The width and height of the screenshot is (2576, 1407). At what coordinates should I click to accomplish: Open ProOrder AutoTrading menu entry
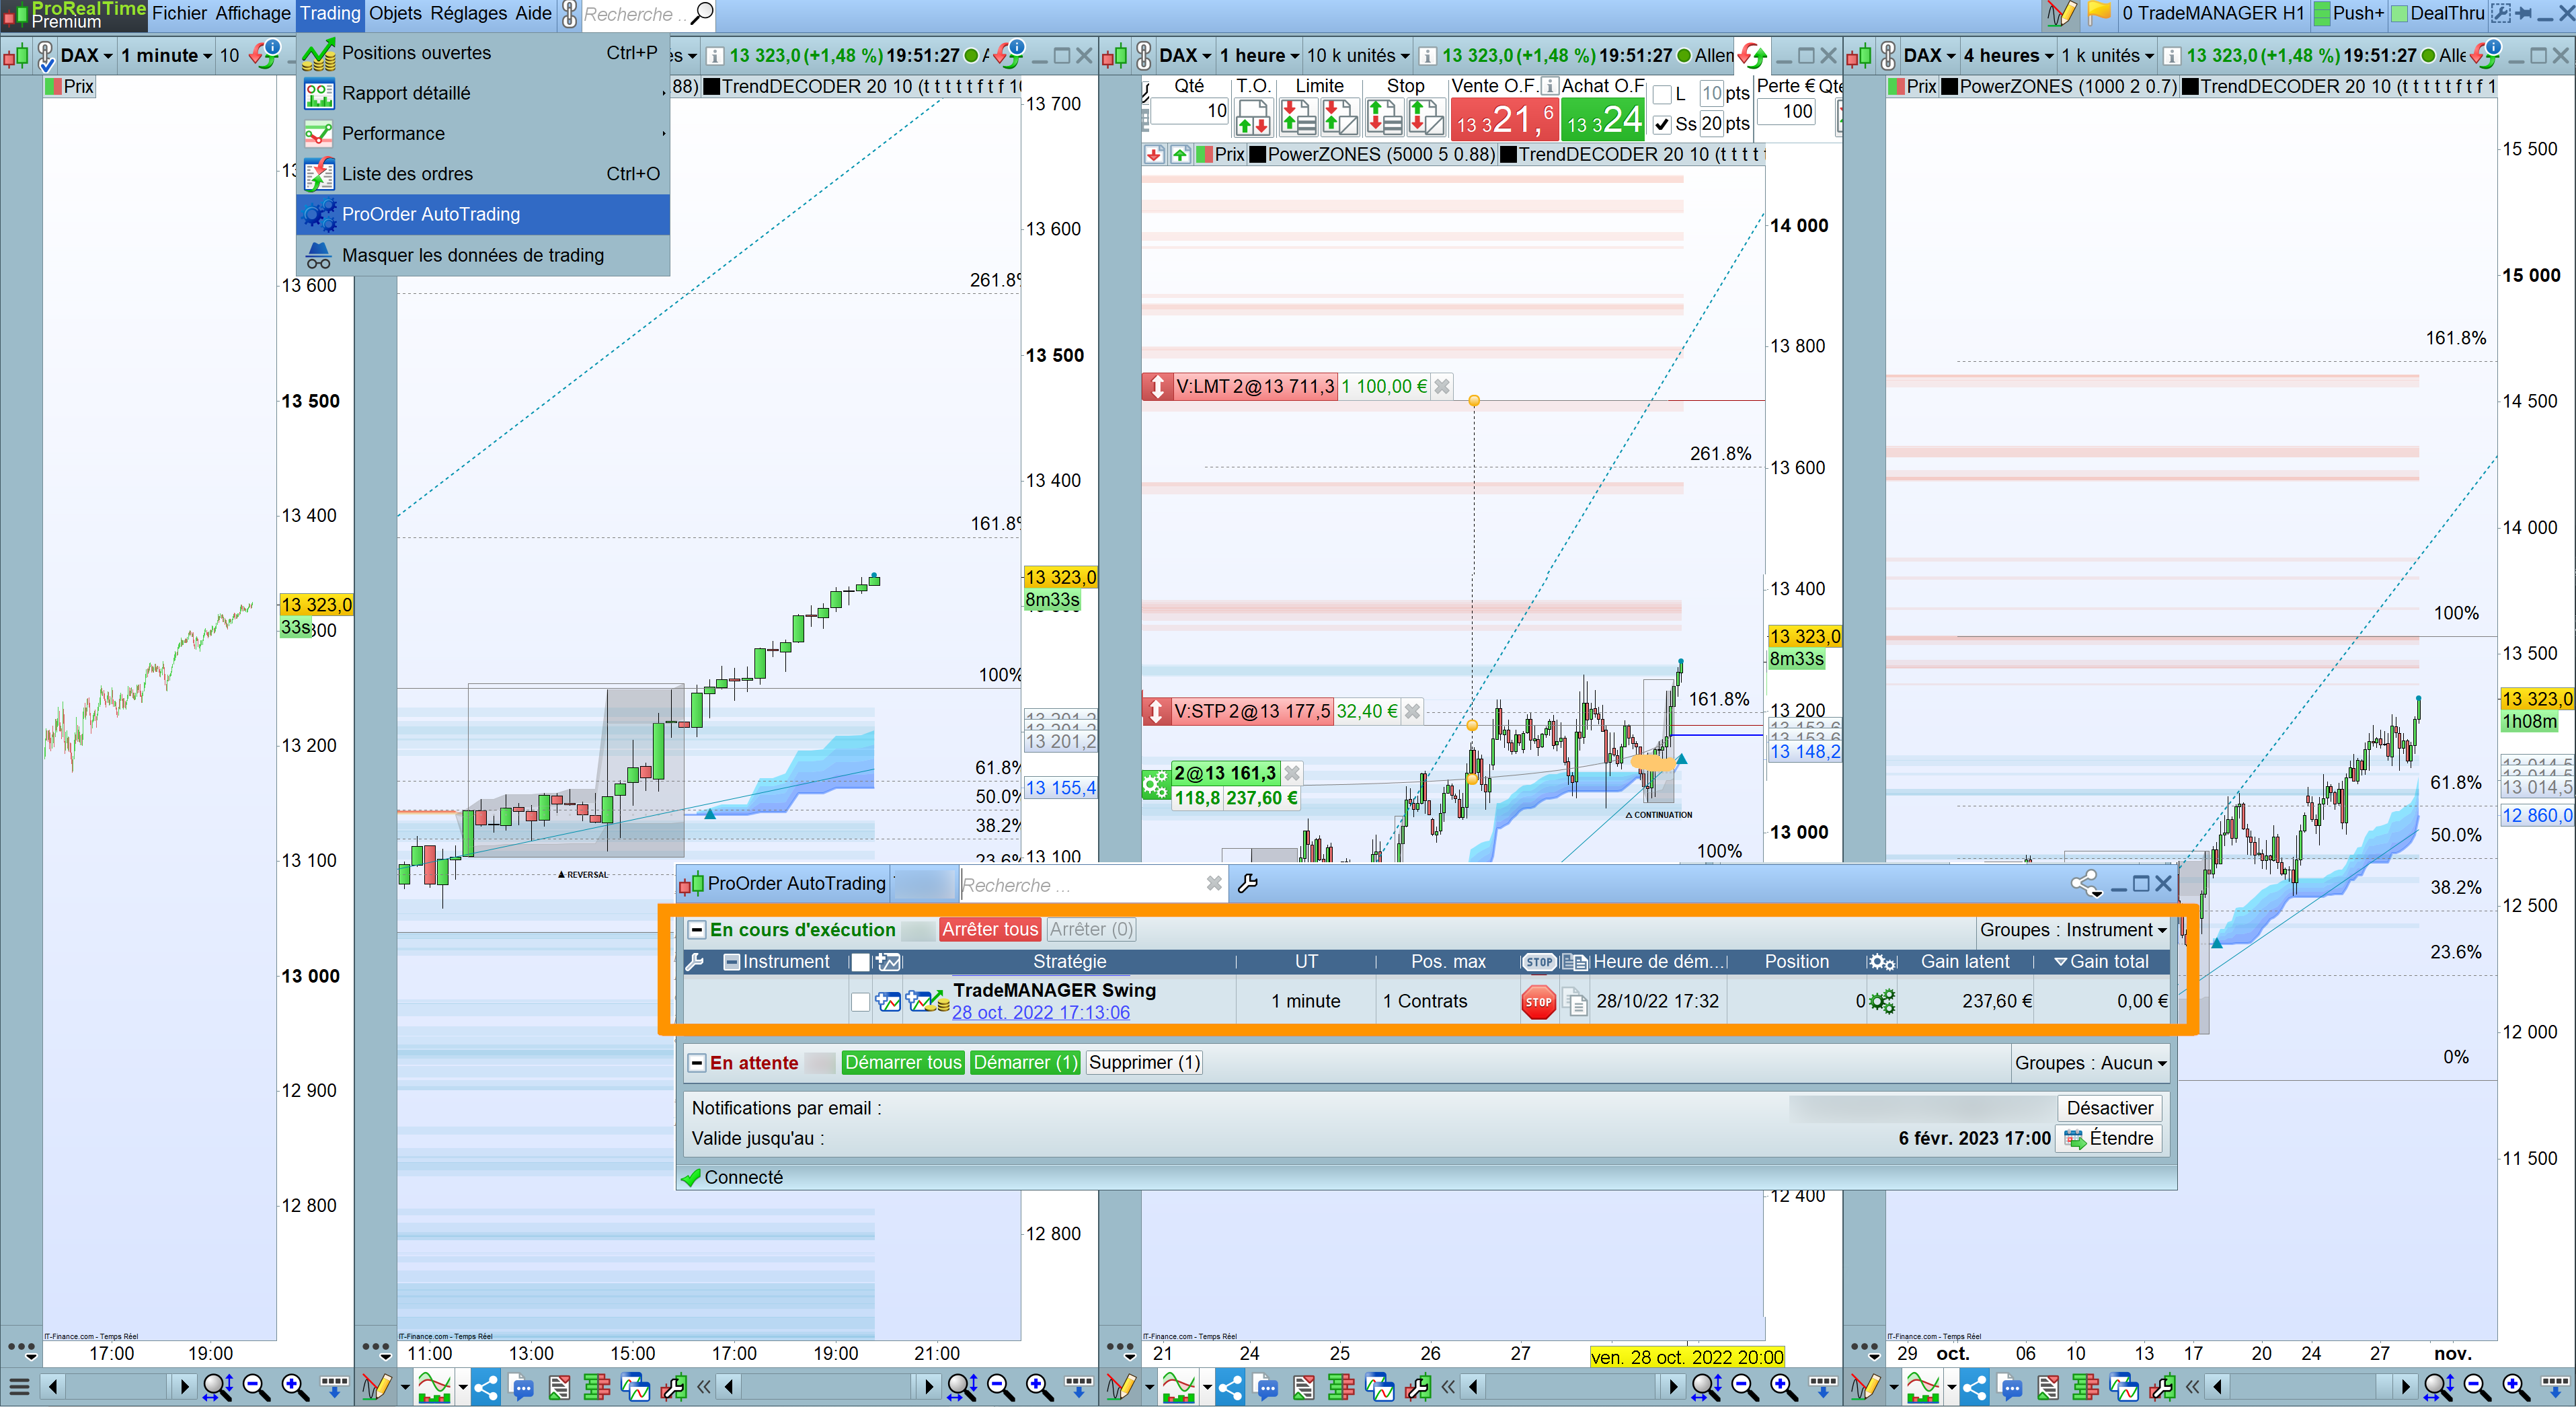pyautogui.click(x=483, y=214)
